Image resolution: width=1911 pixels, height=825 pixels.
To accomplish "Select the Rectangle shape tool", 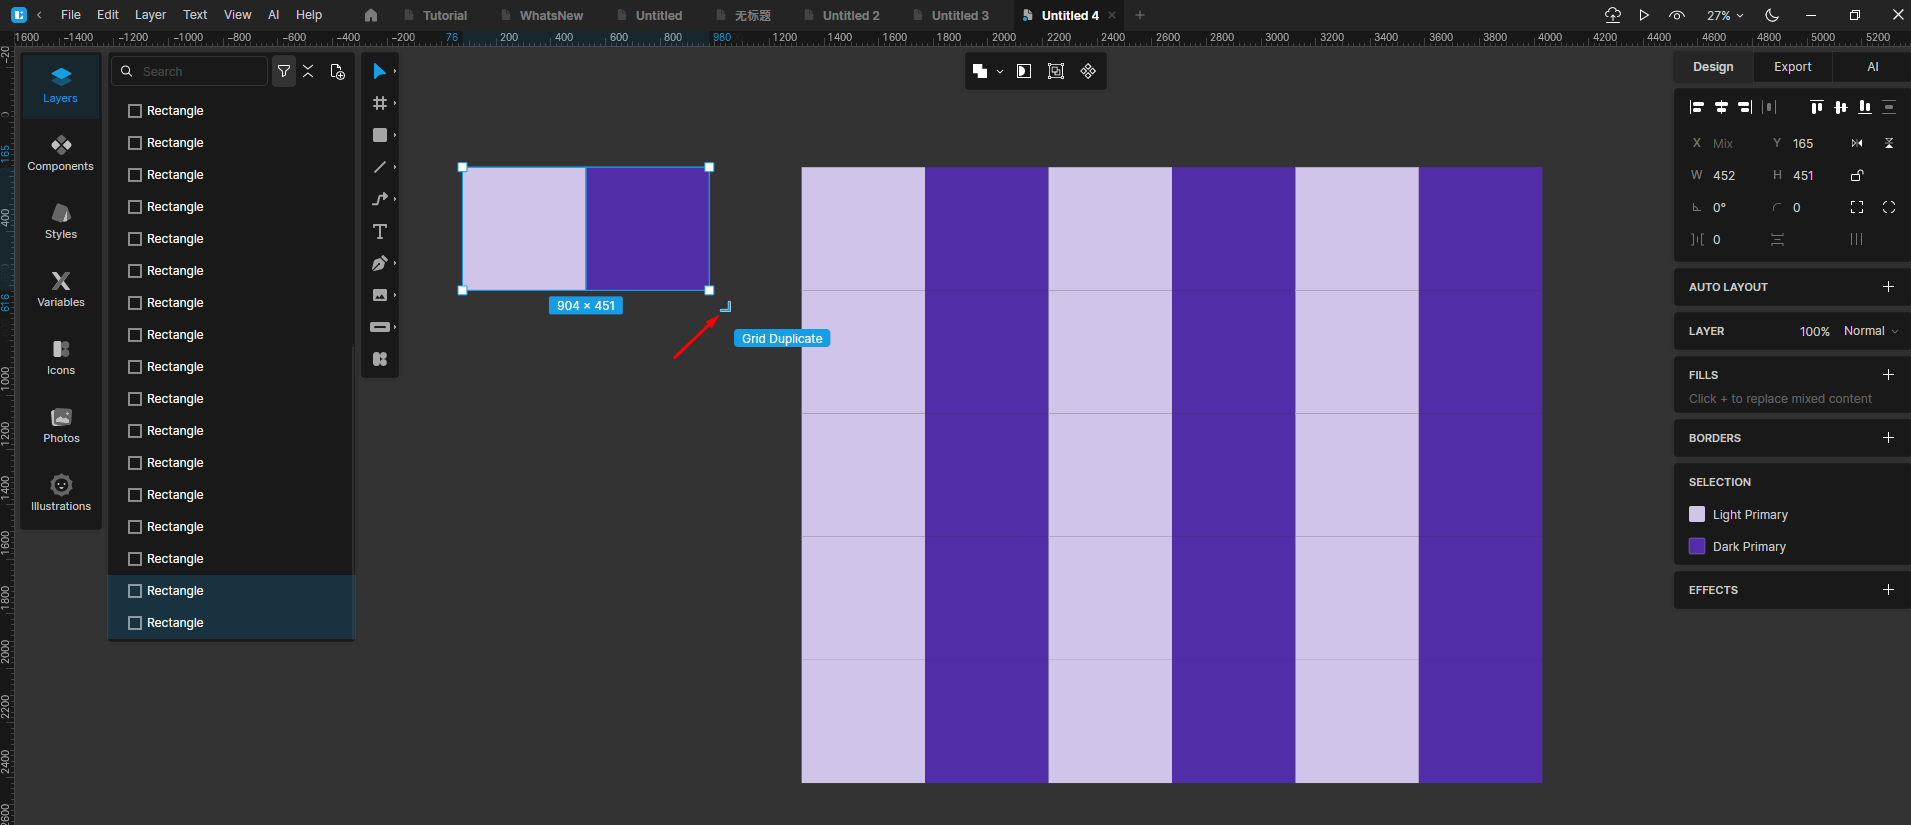I will click(379, 135).
